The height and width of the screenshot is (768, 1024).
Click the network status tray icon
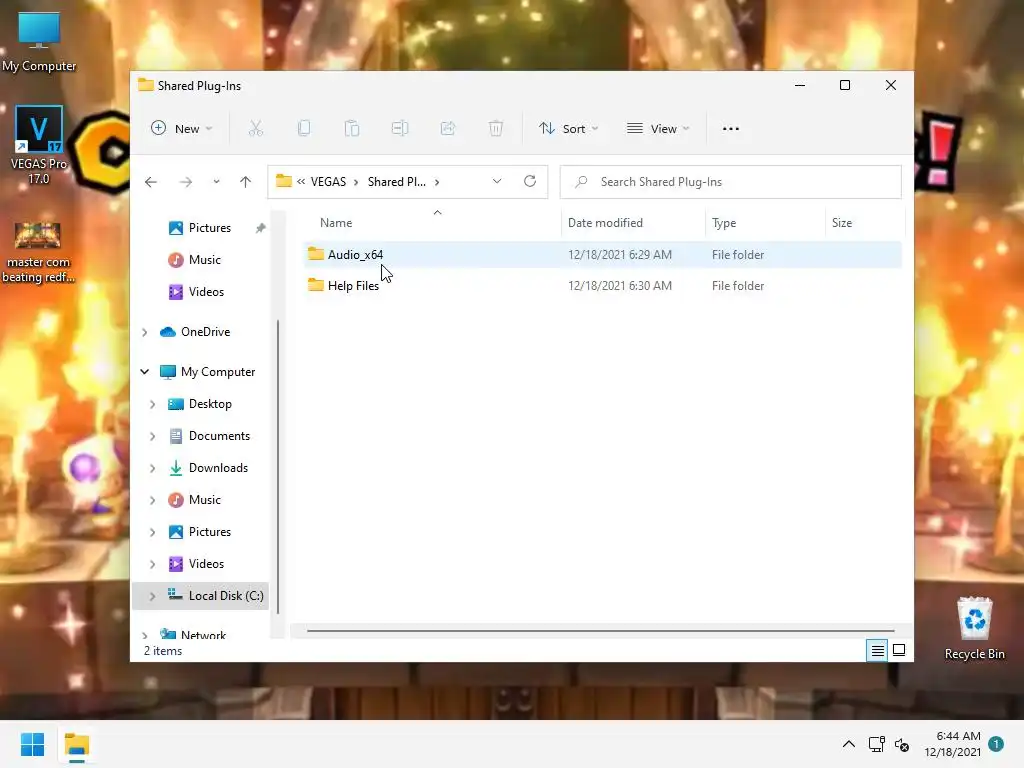click(x=876, y=744)
